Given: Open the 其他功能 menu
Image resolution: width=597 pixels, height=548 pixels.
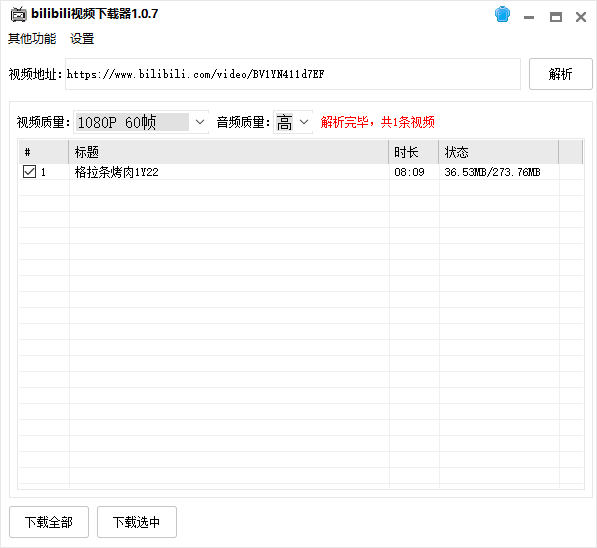Looking at the screenshot, I should (32, 38).
